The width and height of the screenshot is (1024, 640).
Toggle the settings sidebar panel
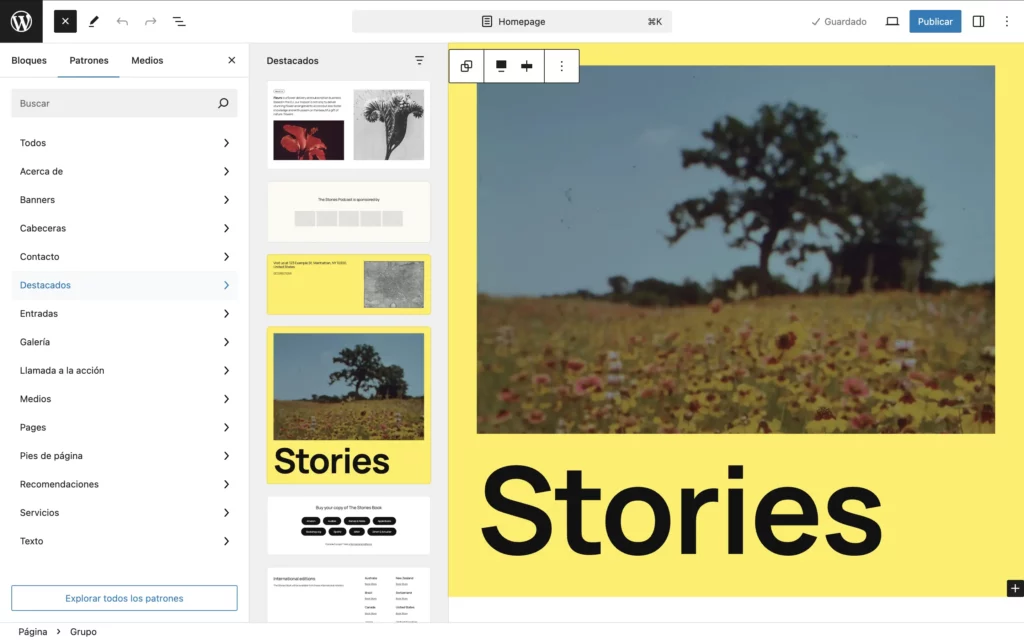click(978, 21)
